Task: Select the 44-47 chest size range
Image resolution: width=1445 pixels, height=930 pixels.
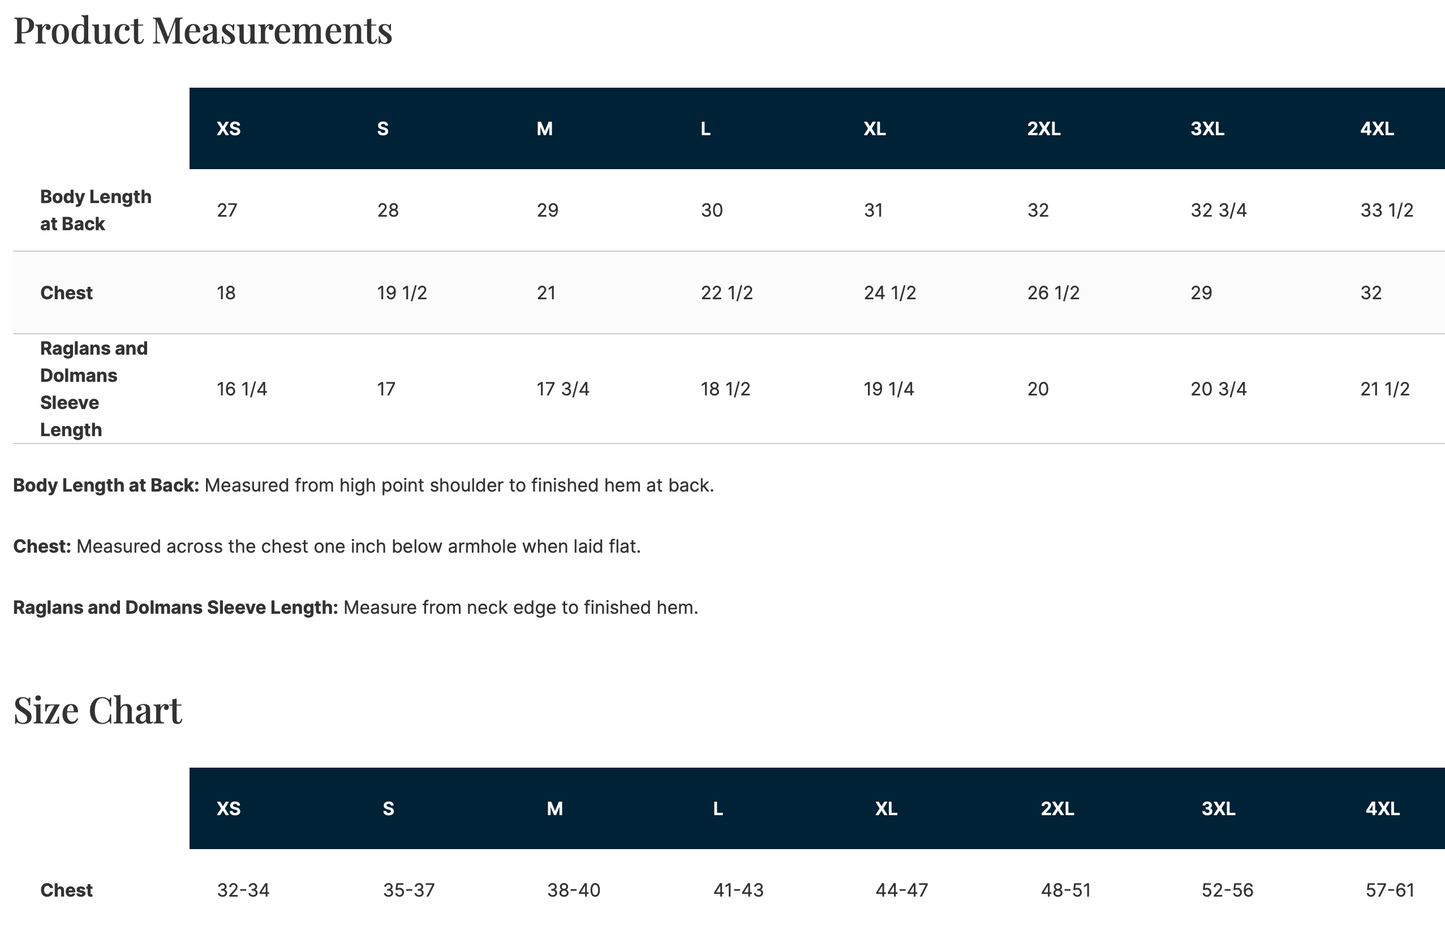Action: (x=902, y=890)
